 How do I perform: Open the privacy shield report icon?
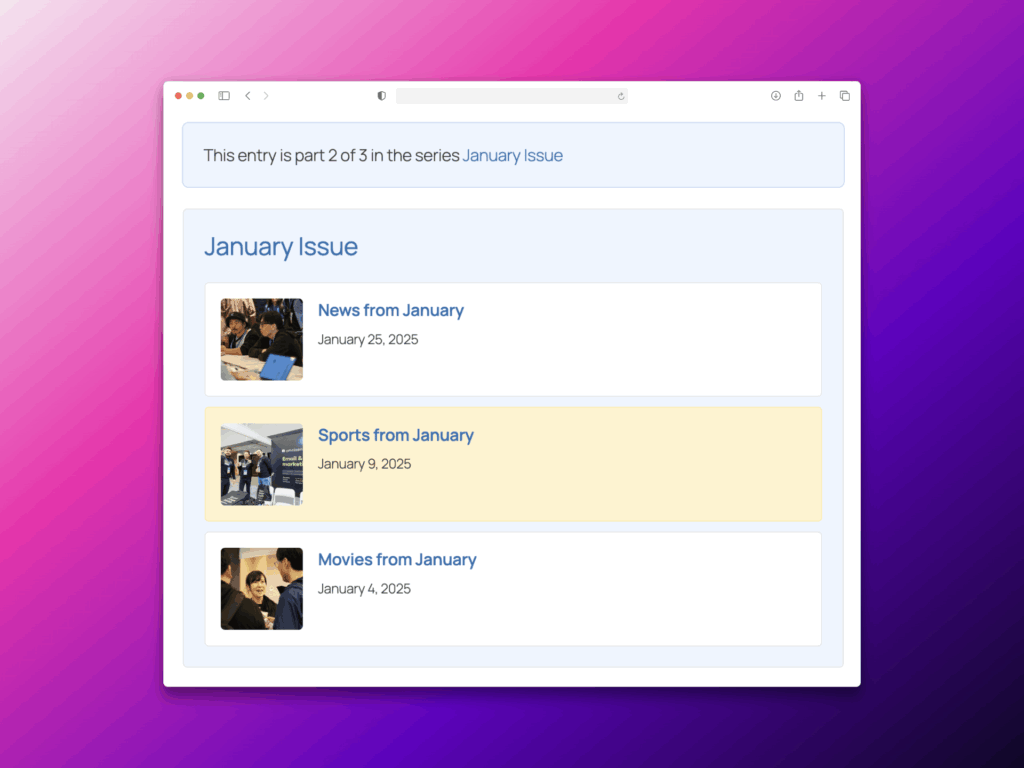381,96
